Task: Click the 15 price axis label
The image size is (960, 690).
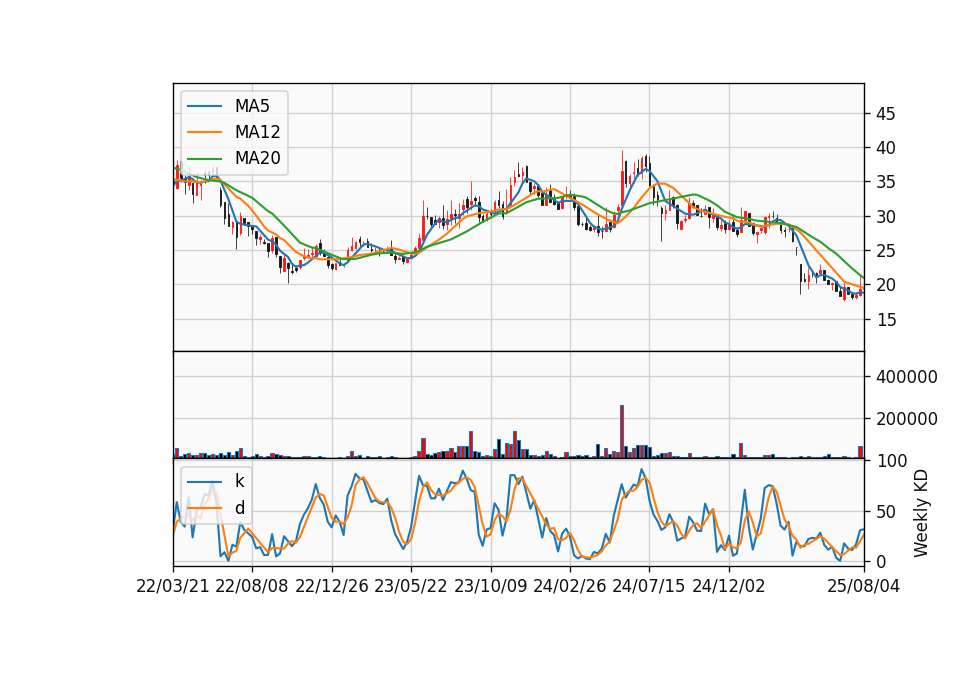Action: (x=885, y=320)
